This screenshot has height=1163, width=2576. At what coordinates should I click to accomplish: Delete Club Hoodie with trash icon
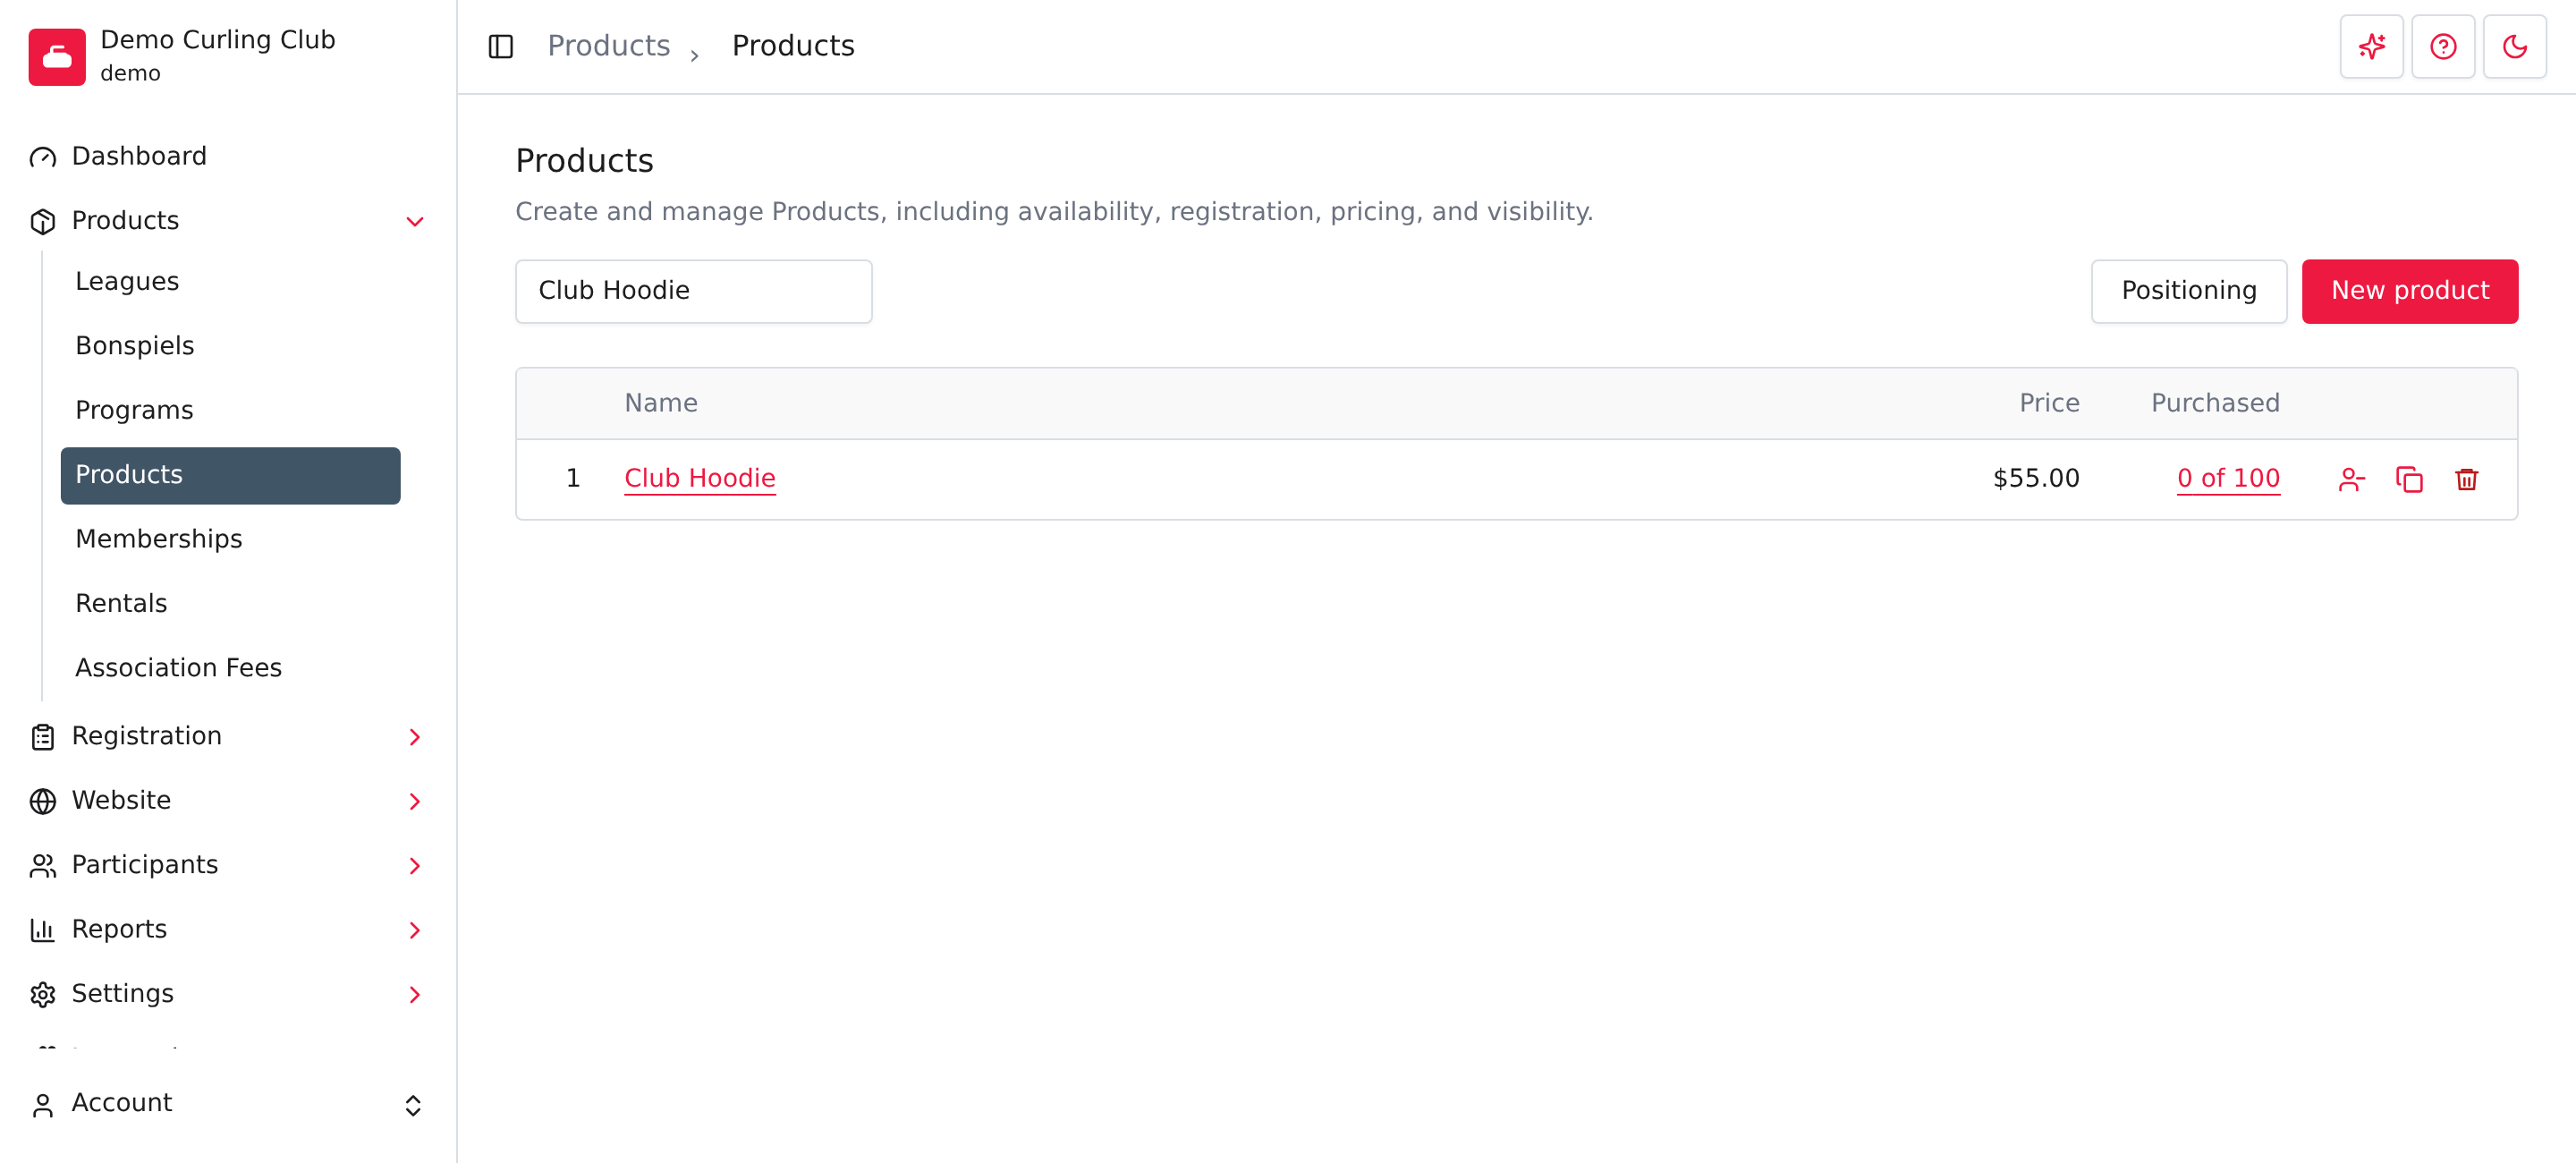click(2466, 479)
